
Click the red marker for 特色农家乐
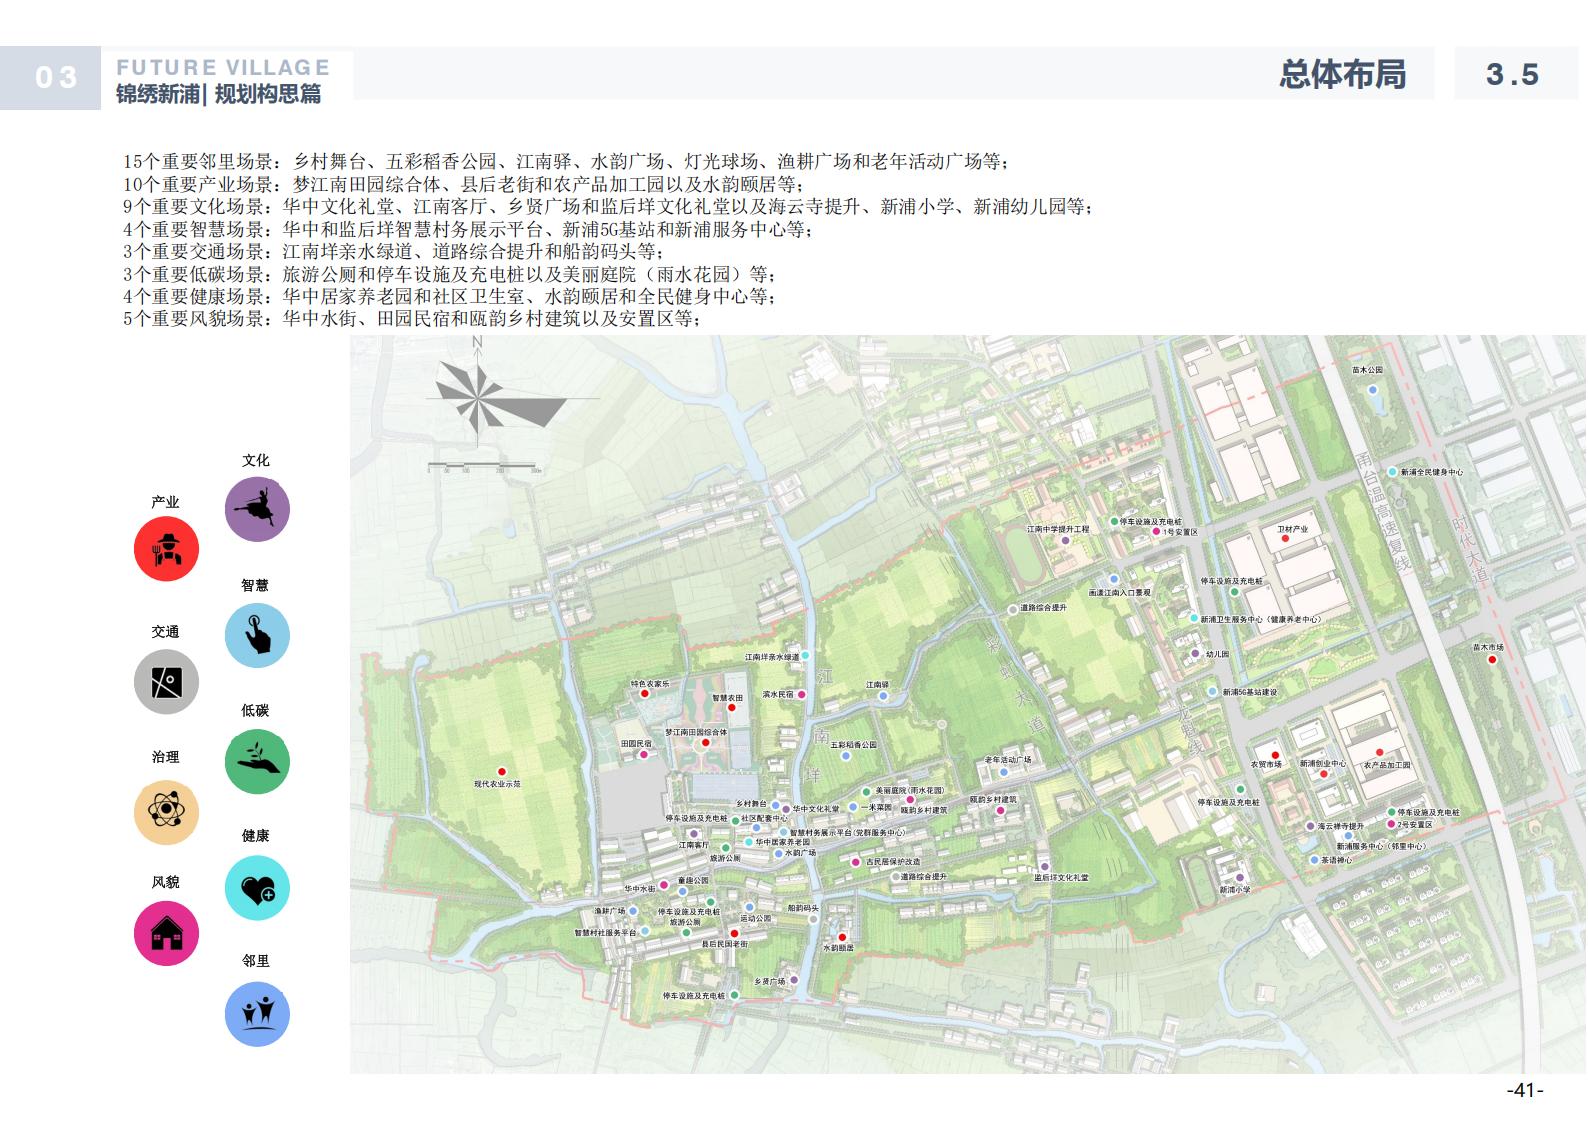(645, 693)
